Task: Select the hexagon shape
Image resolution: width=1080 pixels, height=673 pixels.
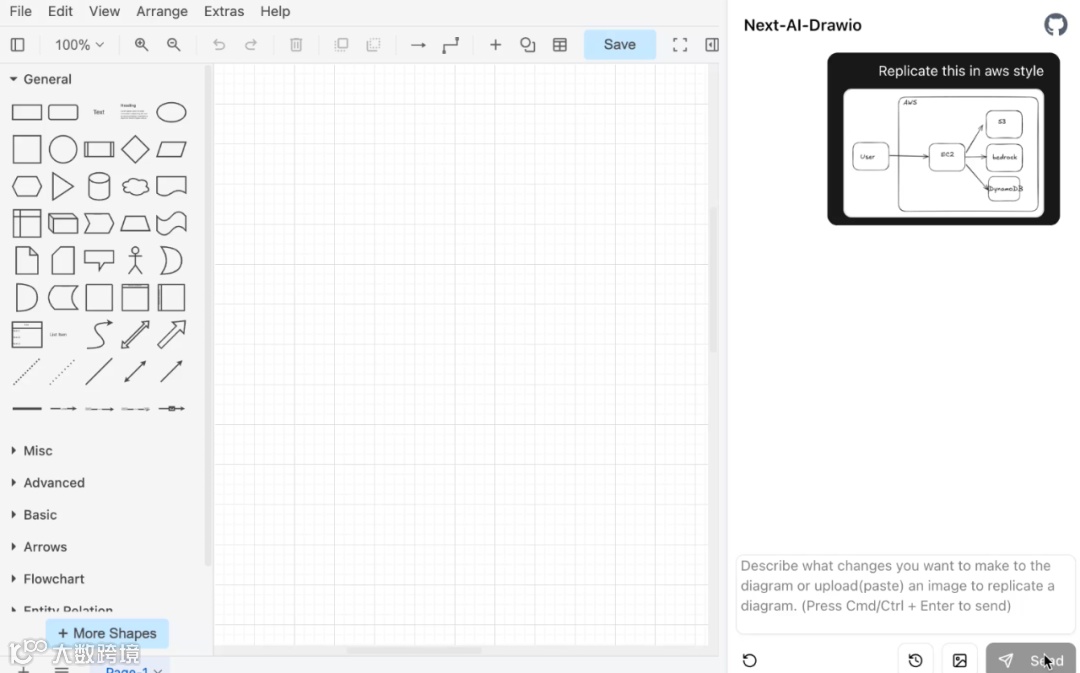Action: tap(27, 187)
